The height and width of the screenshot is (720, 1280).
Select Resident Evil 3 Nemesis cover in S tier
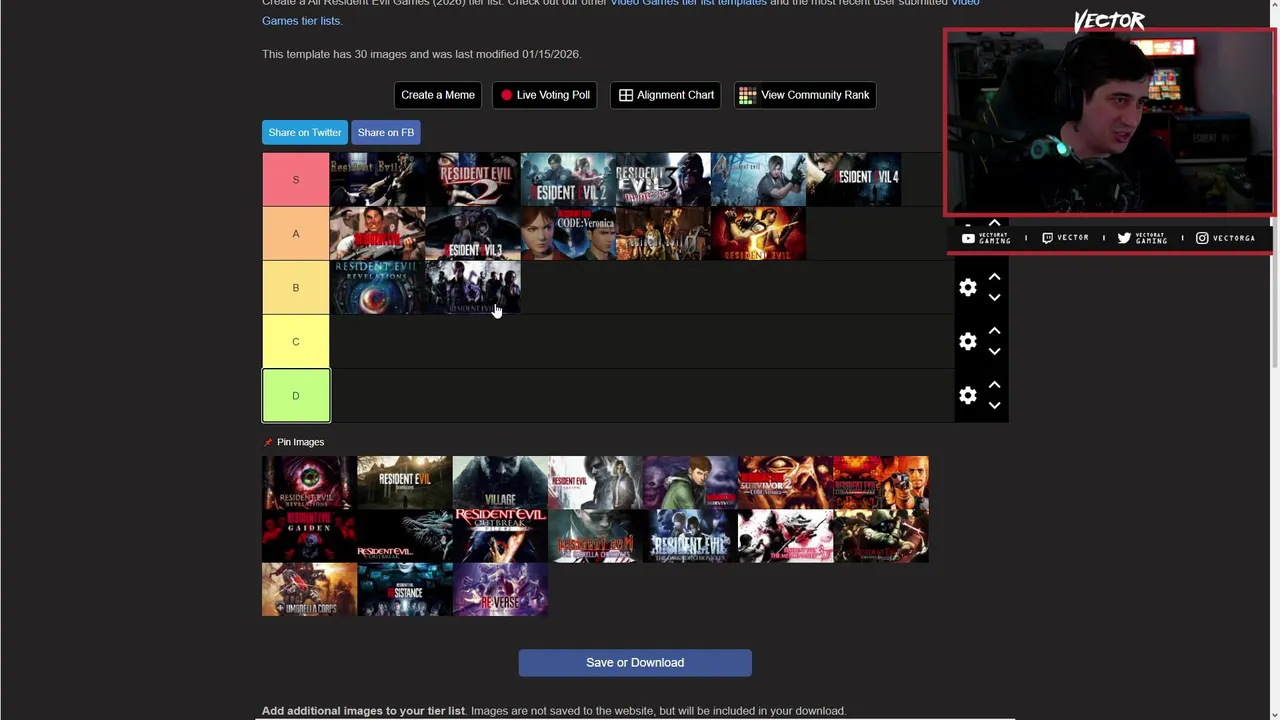(663, 179)
